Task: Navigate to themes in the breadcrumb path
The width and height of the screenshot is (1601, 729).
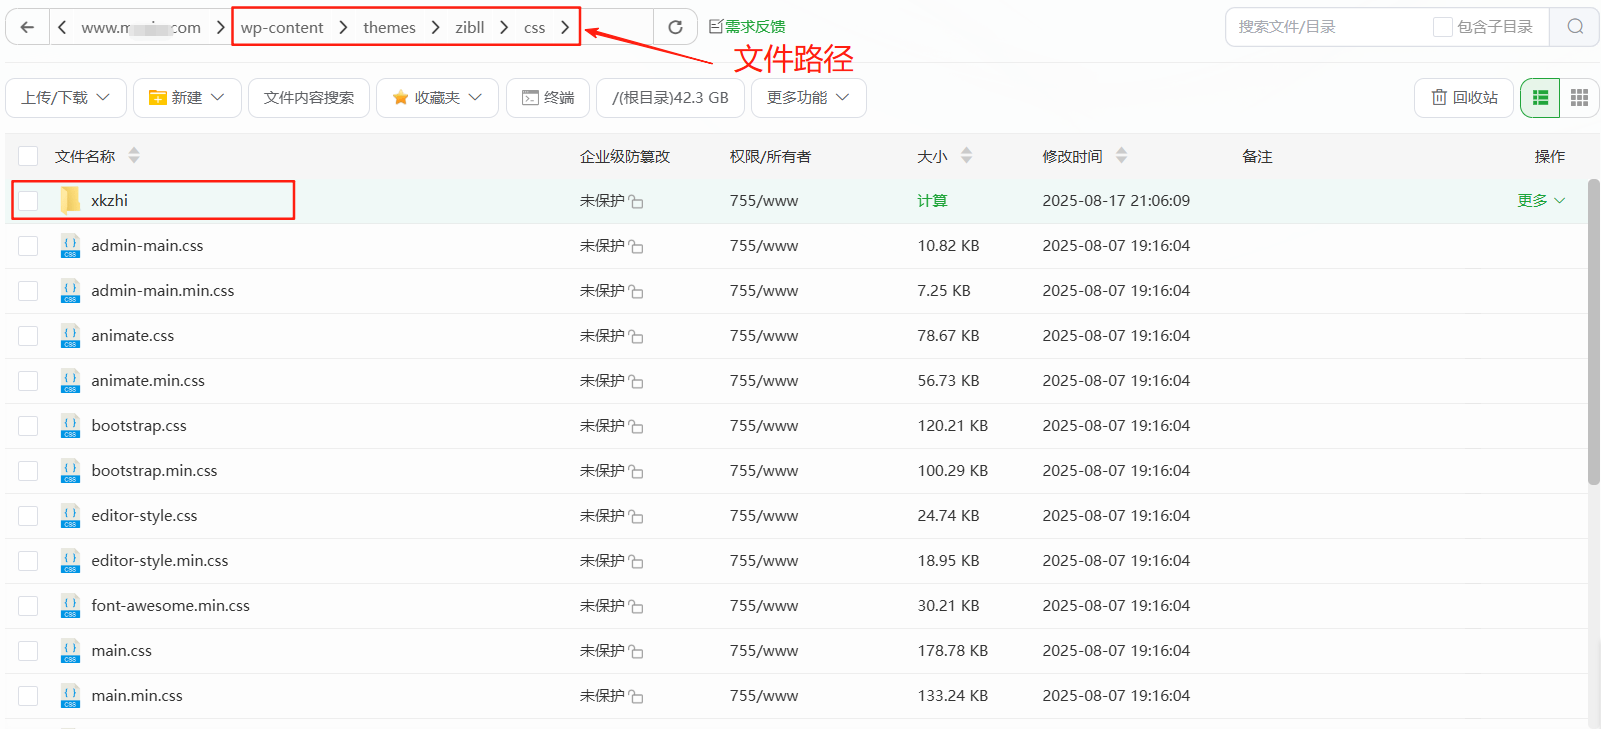Action: click(x=389, y=27)
